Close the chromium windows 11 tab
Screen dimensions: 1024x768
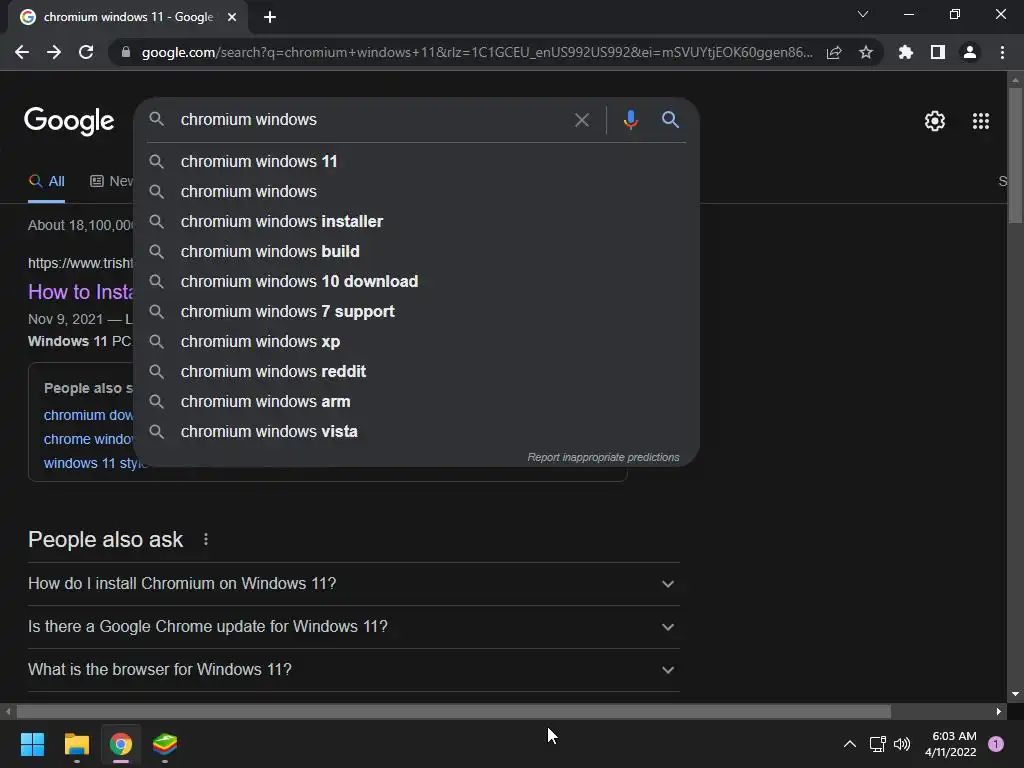232,17
